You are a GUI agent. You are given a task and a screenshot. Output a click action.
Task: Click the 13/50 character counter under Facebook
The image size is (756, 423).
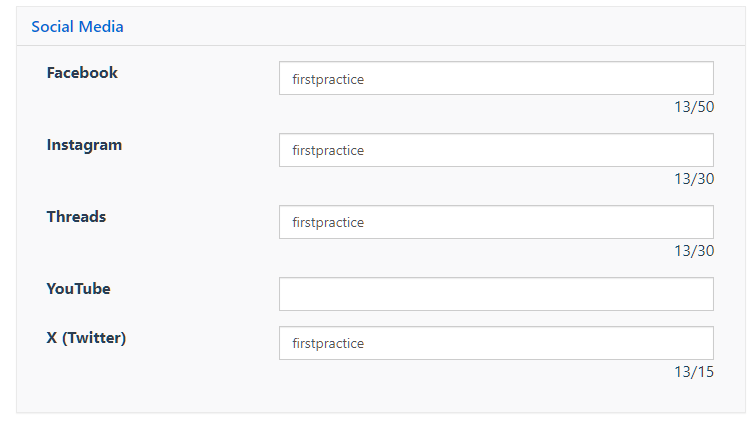pyautogui.click(x=694, y=107)
